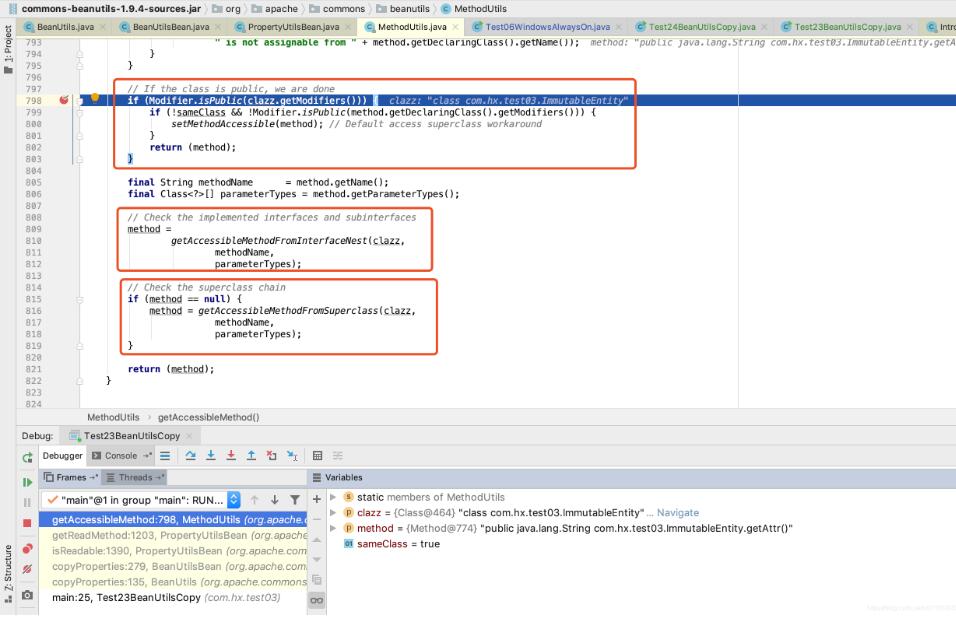This screenshot has width=956, height=619.
Task: Open the "main" thread selector dropdown
Action: coord(234,499)
